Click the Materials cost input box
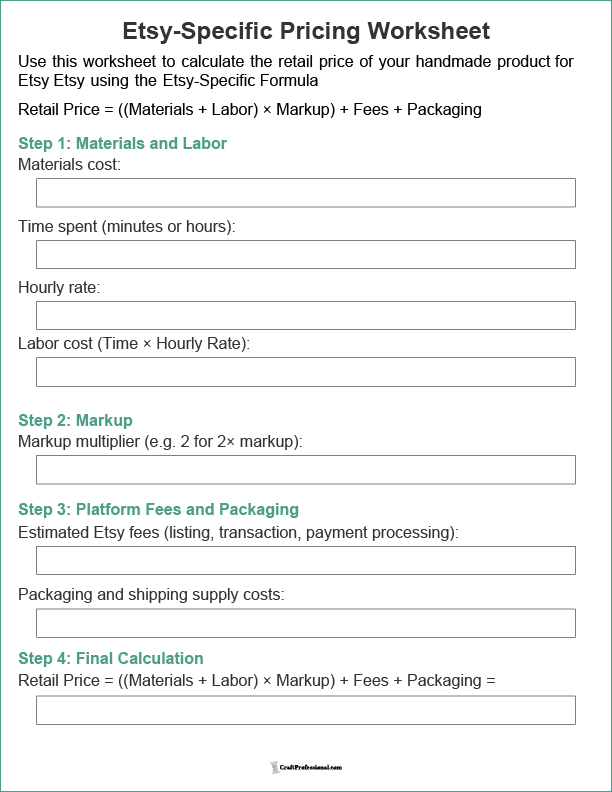This screenshot has height=792, width=612. (305, 192)
